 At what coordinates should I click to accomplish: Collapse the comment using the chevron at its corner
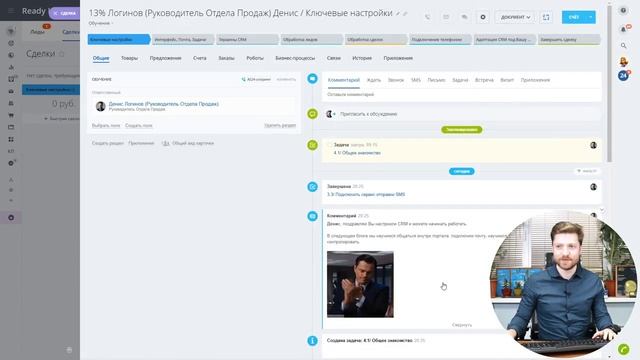pyautogui.click(x=602, y=210)
